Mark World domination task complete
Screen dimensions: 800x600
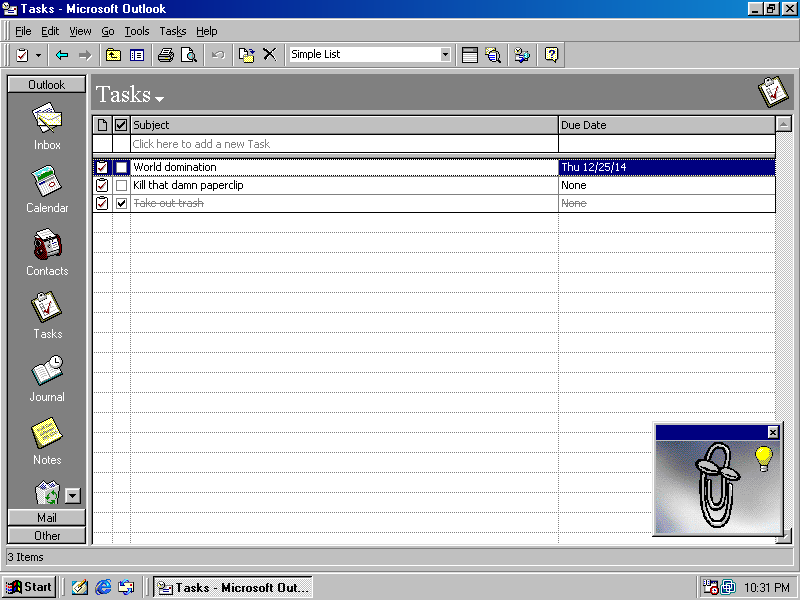click(121, 167)
